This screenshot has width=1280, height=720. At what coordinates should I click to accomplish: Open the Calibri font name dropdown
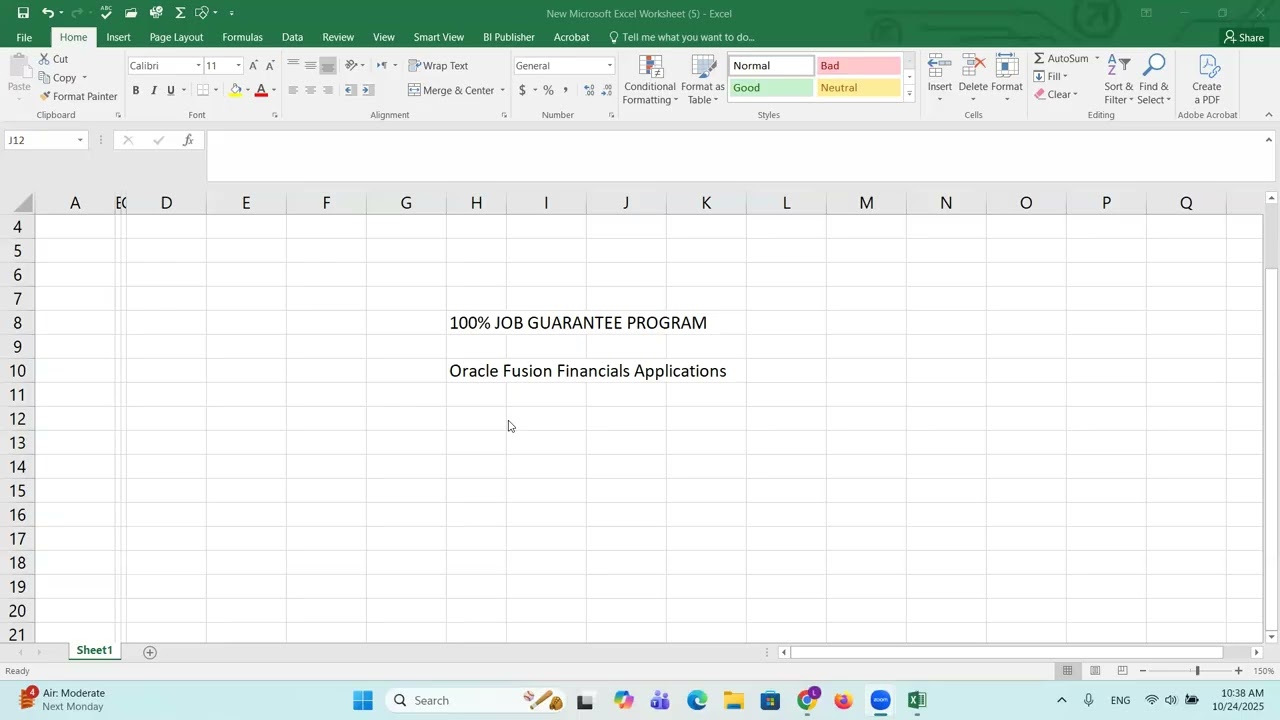point(198,65)
